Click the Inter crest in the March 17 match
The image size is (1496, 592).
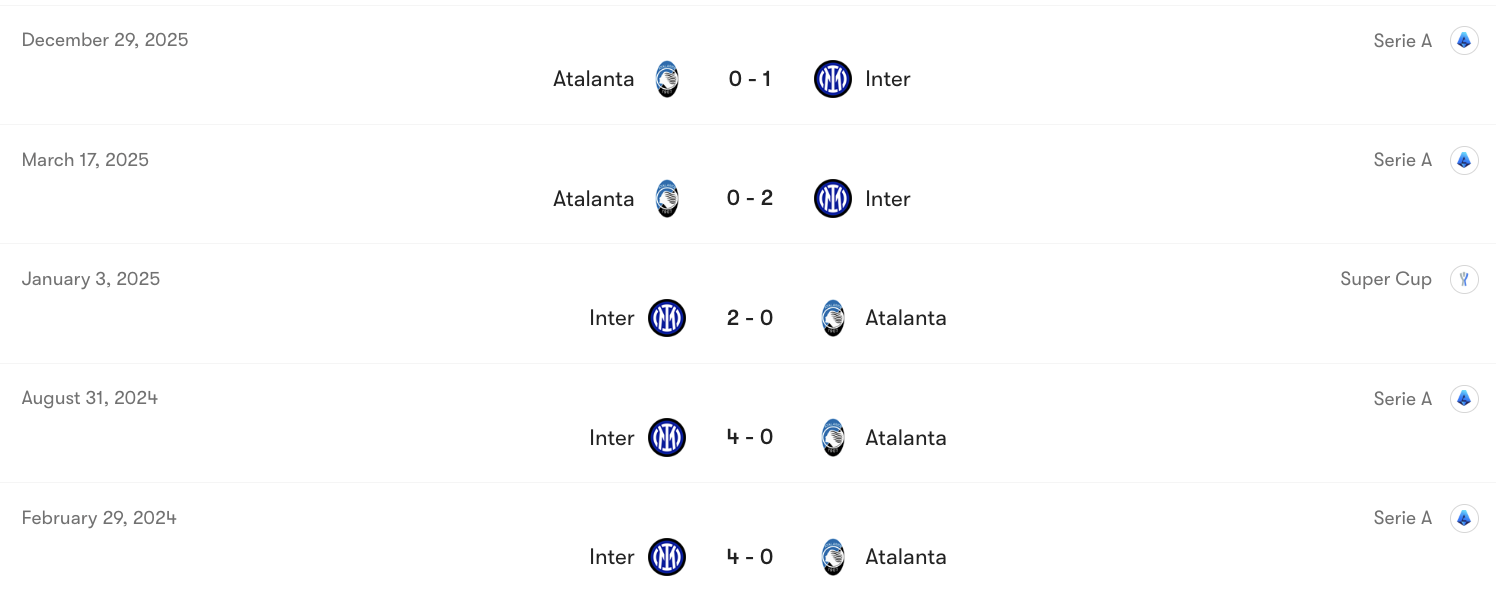832,198
